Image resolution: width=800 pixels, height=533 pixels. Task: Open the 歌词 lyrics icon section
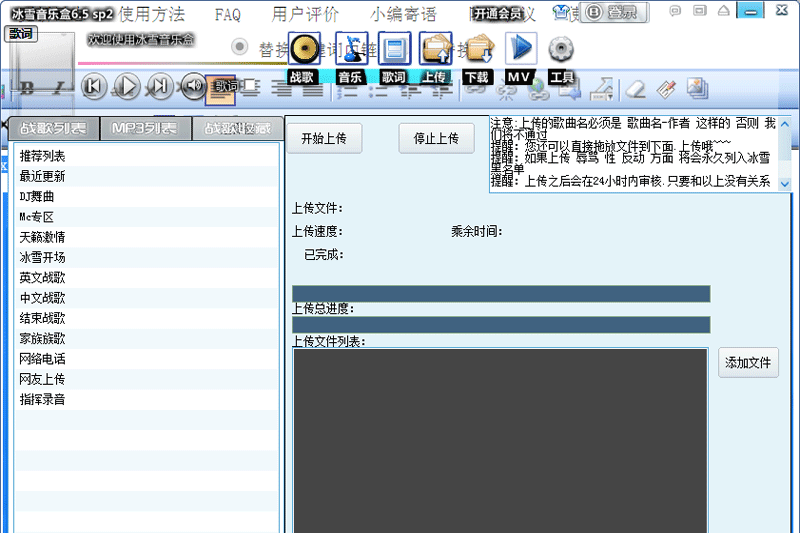(x=394, y=49)
